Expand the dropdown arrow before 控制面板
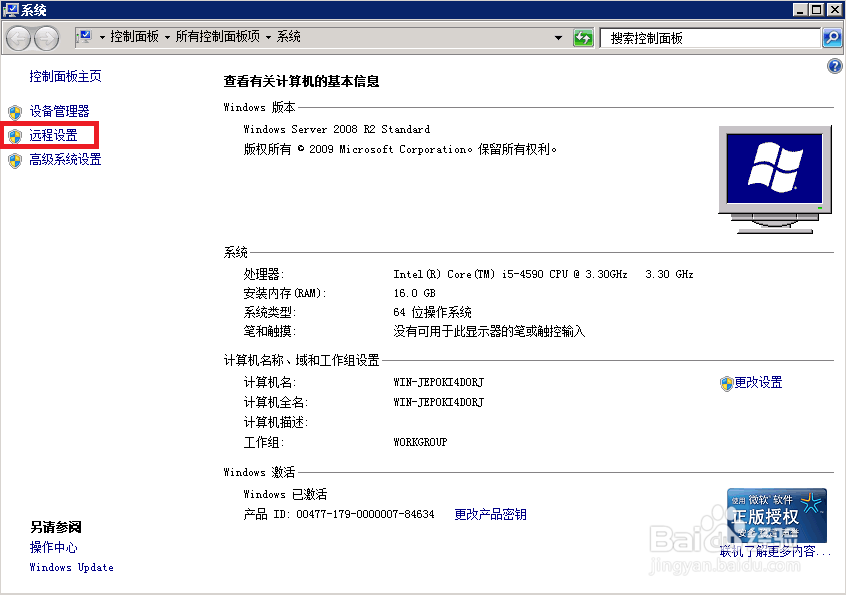846x595 pixels. tap(103, 37)
